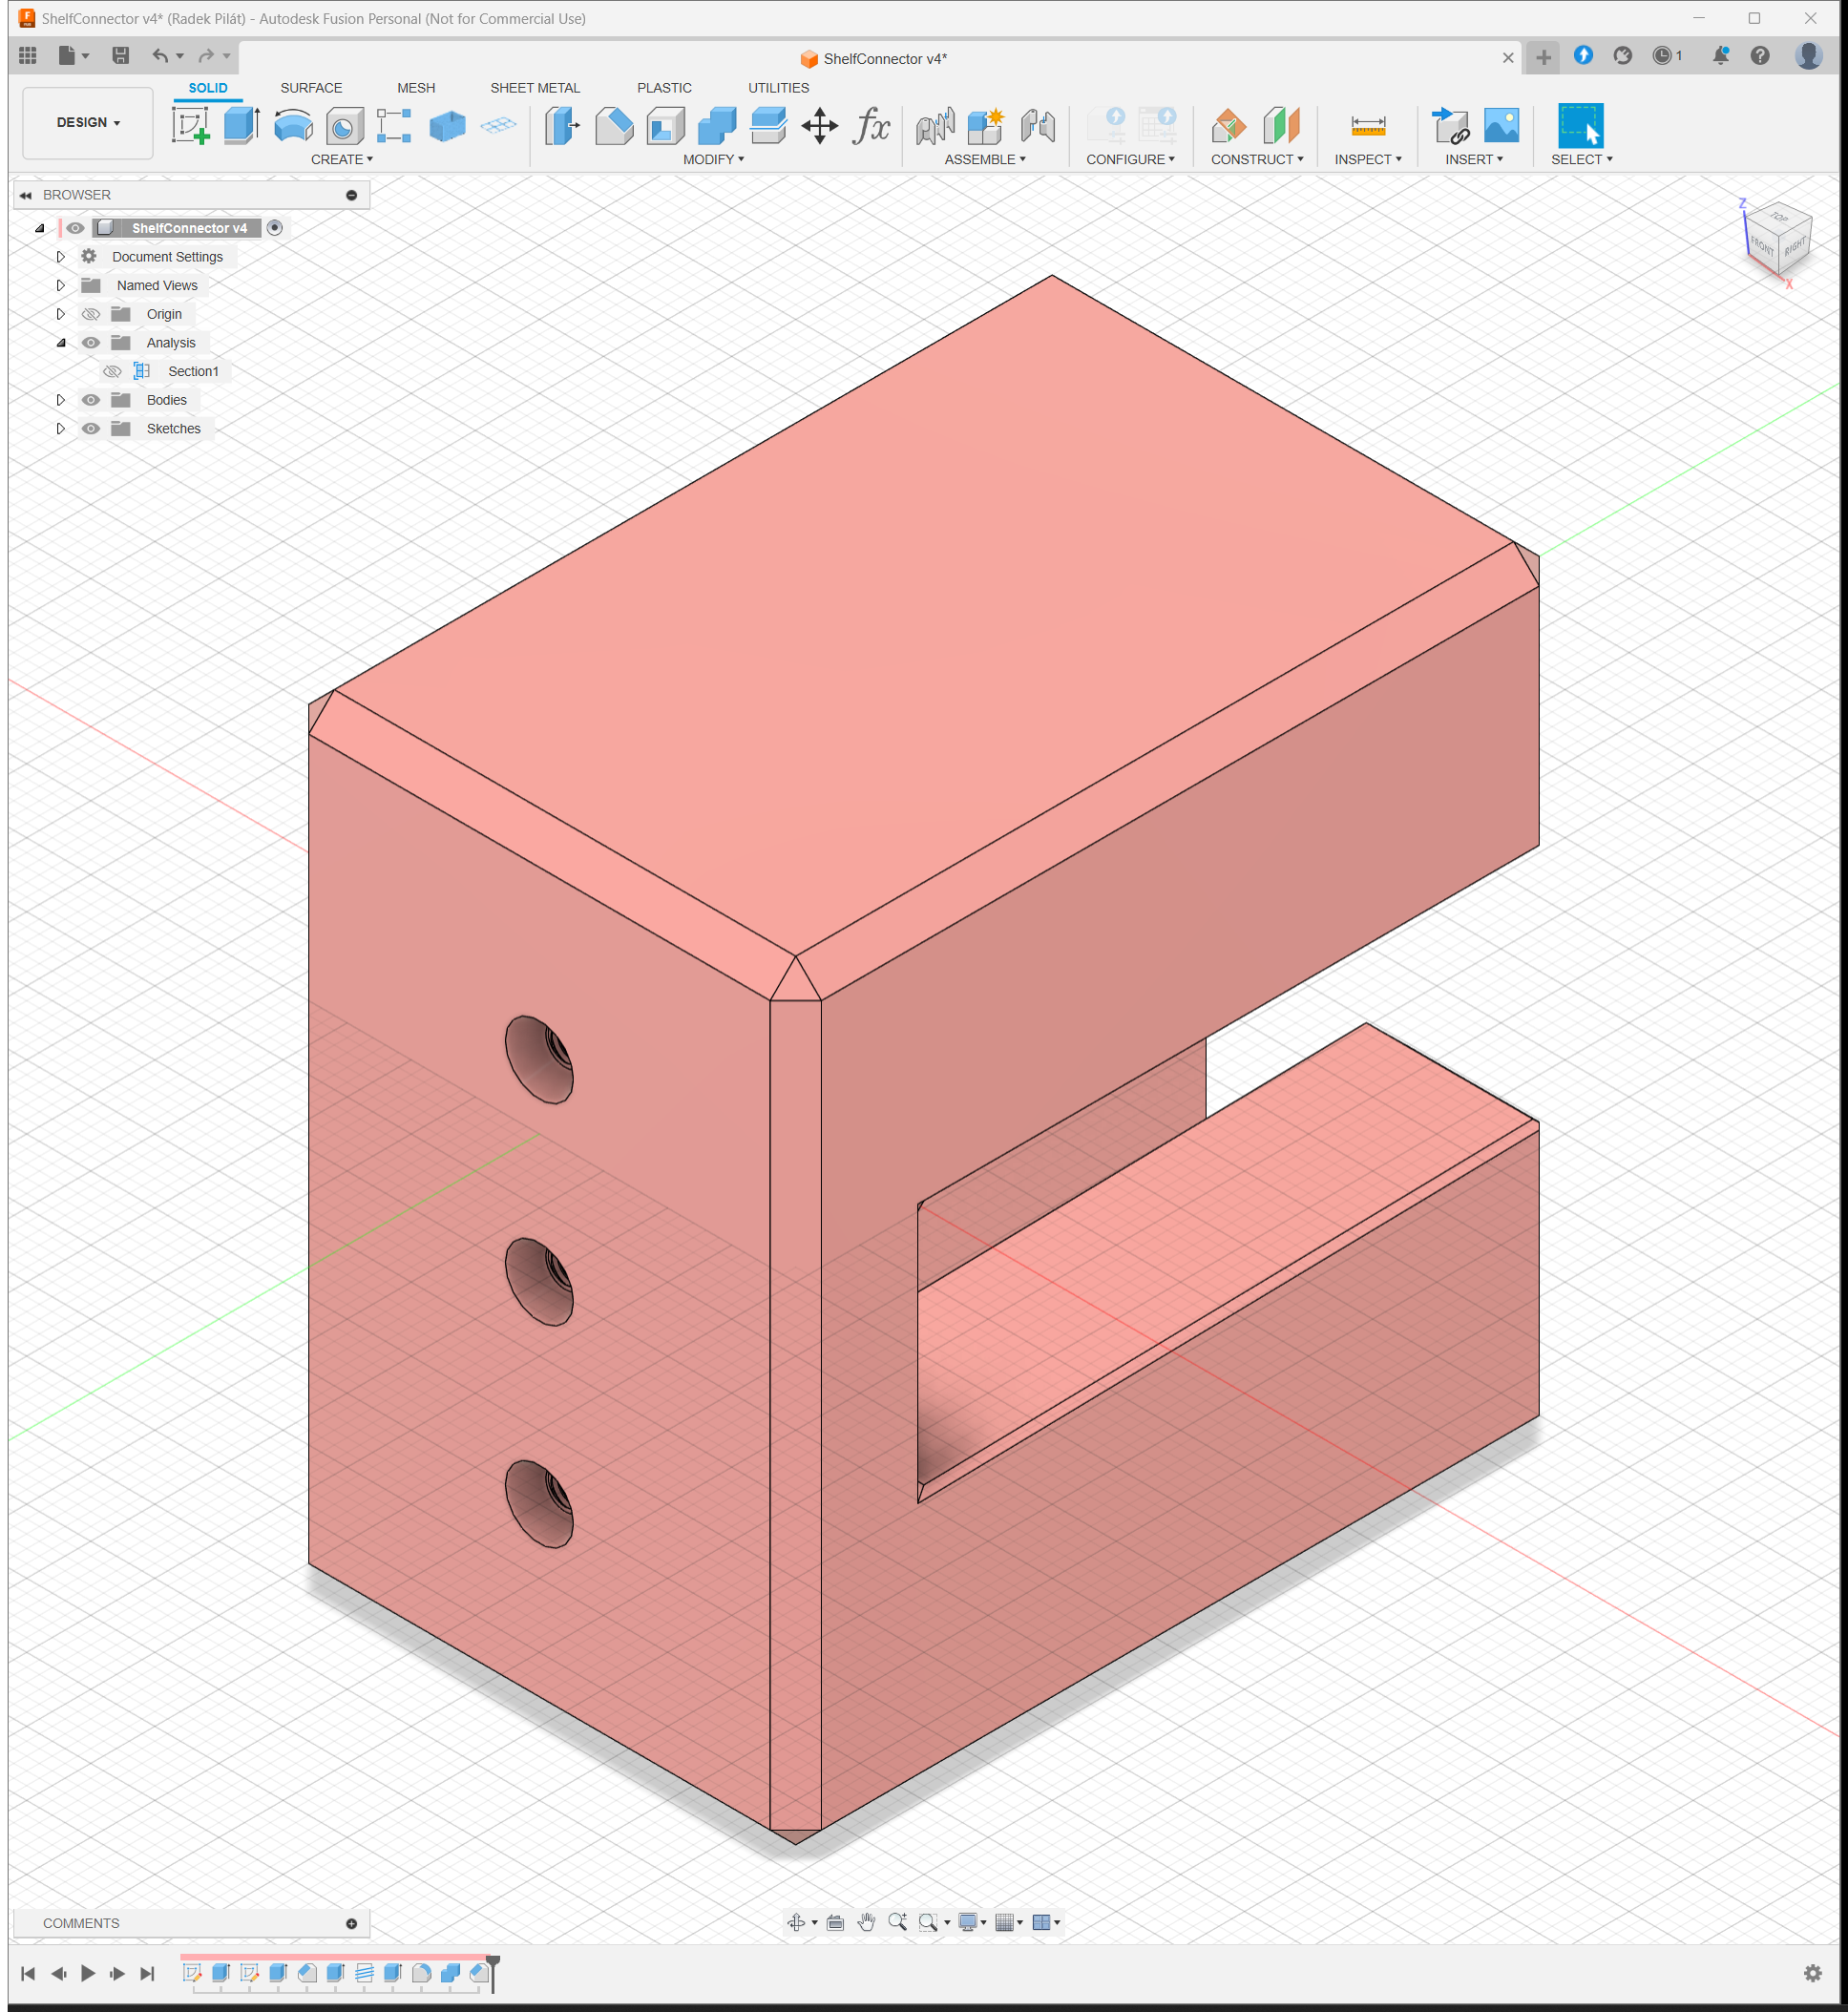Select the Measure tool
This screenshot has width=1848, height=2012.
[1368, 126]
